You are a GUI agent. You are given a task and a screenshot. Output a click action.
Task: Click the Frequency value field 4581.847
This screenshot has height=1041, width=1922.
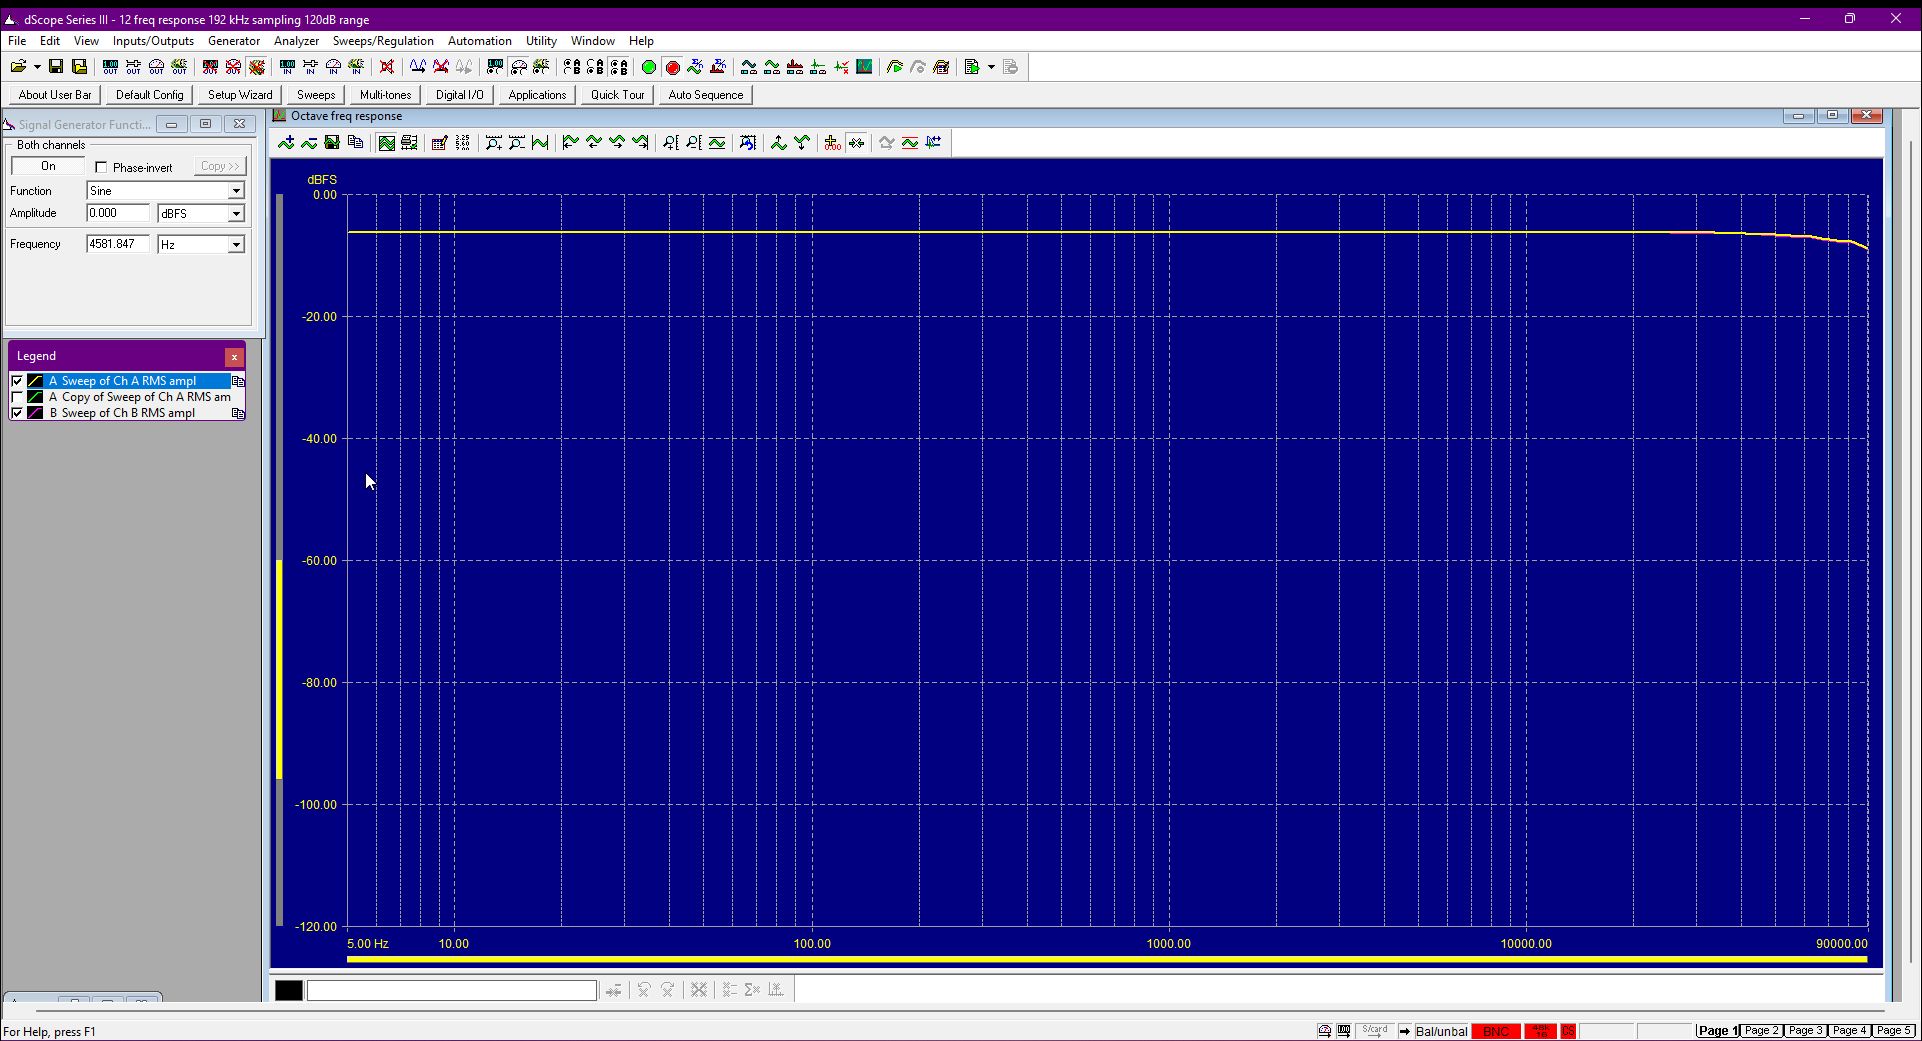coord(118,244)
